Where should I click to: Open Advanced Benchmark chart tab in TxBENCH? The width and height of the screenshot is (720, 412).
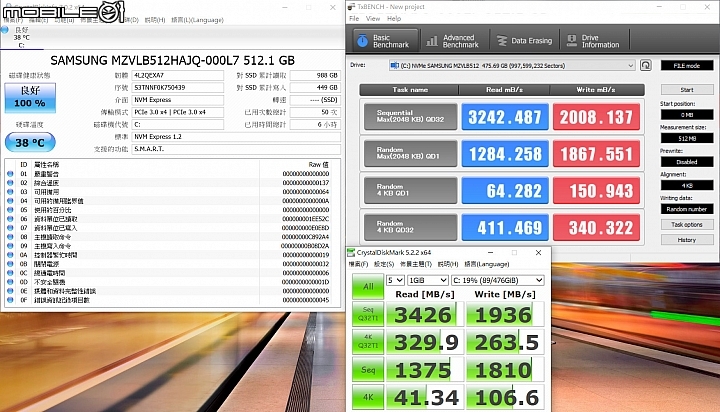tap(453, 41)
